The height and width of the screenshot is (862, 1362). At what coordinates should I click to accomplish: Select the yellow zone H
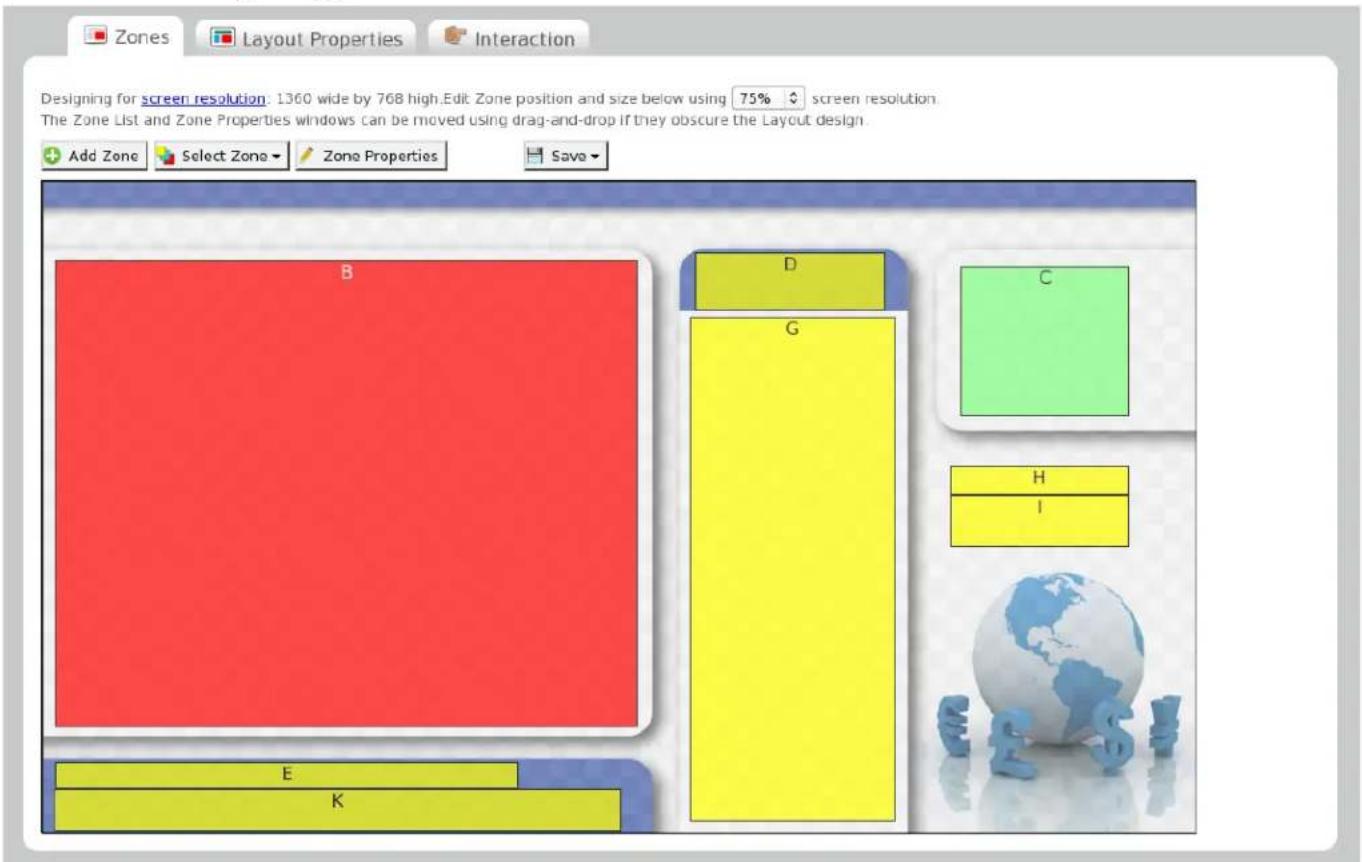point(1039,480)
